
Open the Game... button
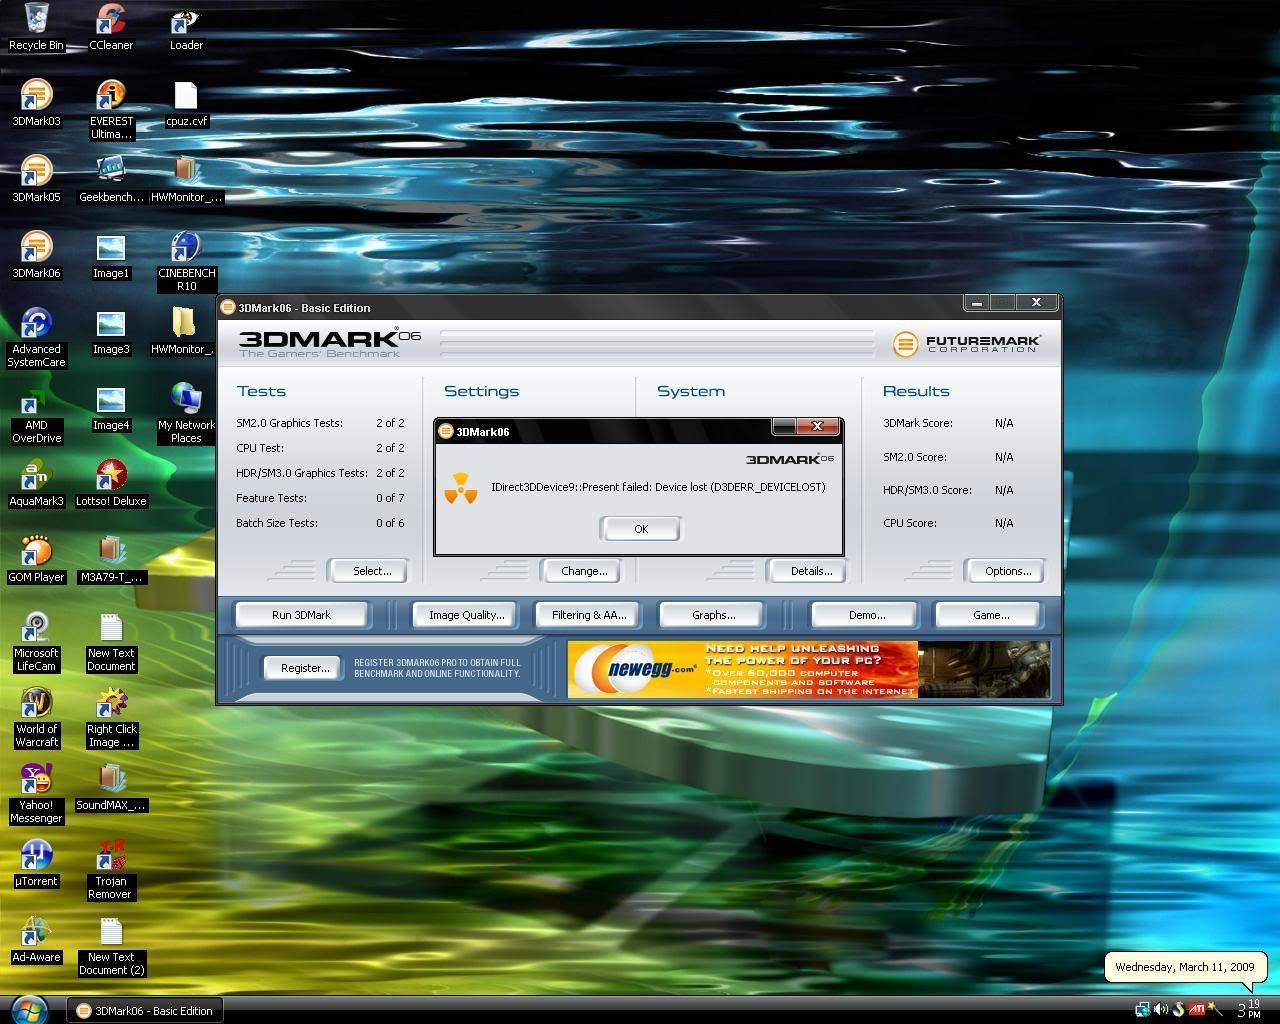(990, 615)
